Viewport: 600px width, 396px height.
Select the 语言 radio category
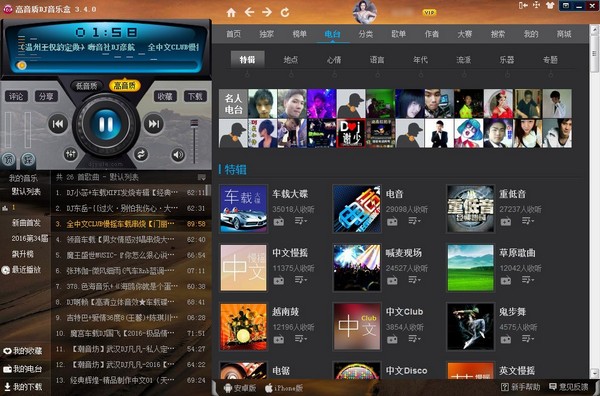point(377,60)
